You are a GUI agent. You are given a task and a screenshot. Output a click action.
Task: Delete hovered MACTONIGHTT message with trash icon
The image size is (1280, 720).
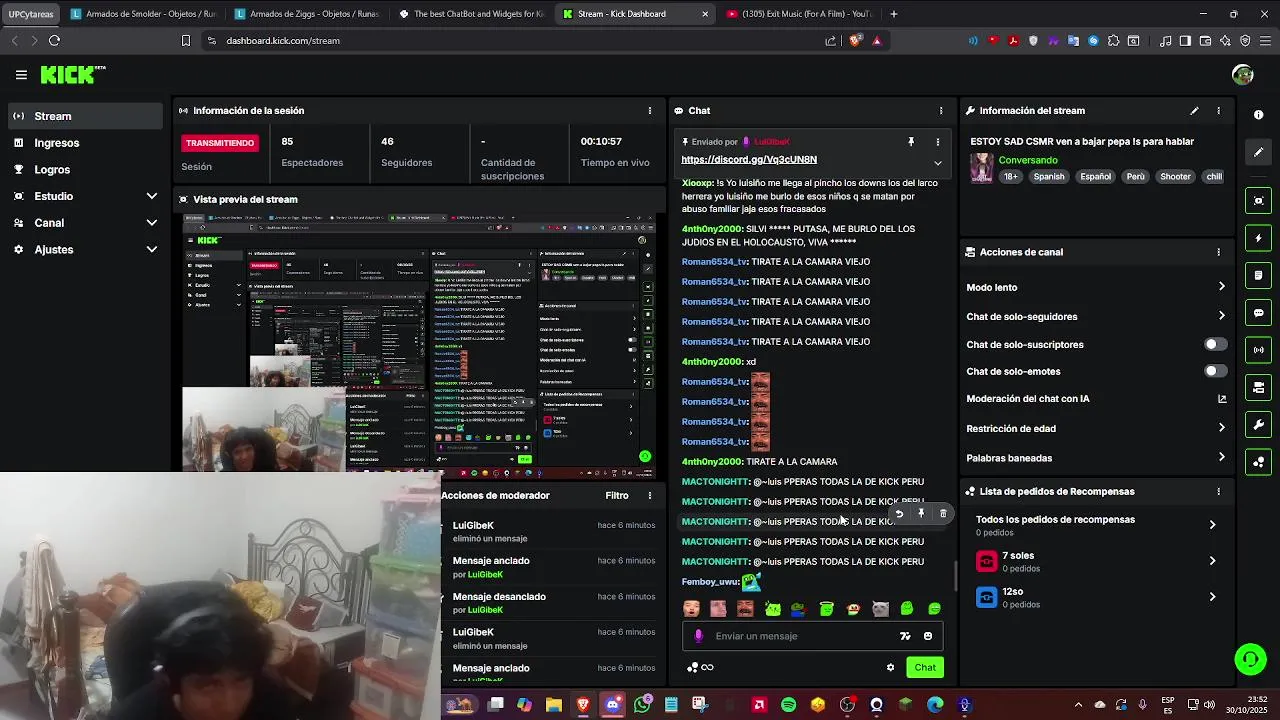(x=943, y=514)
